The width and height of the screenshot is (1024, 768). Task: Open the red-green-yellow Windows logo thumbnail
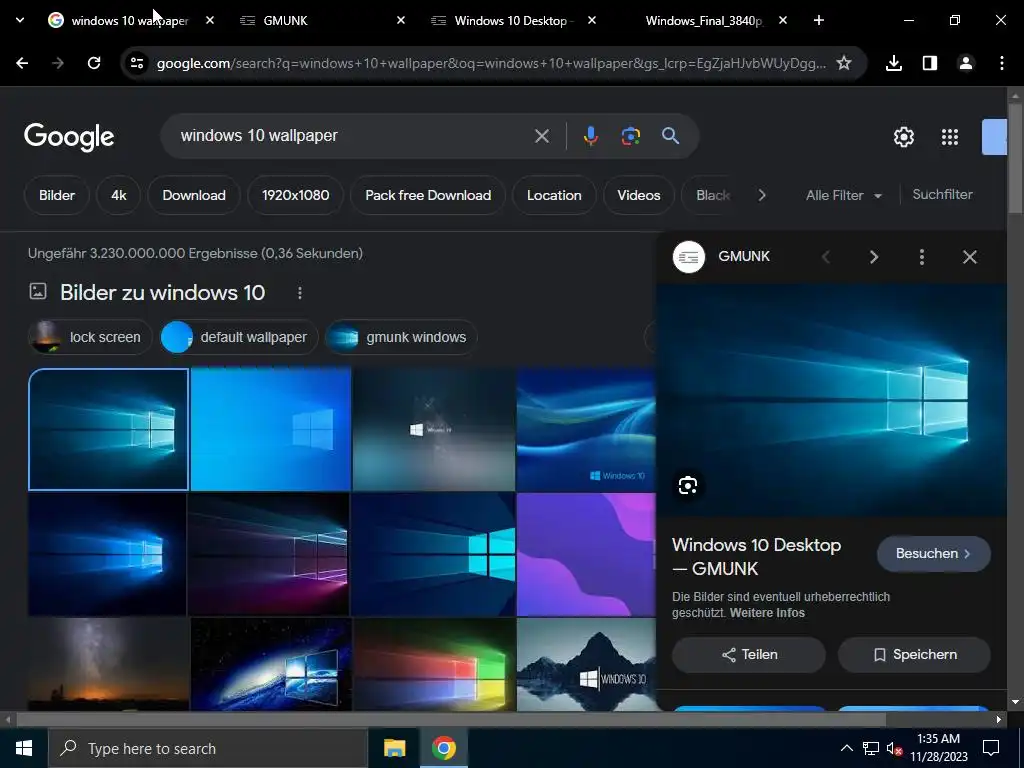tap(434, 664)
